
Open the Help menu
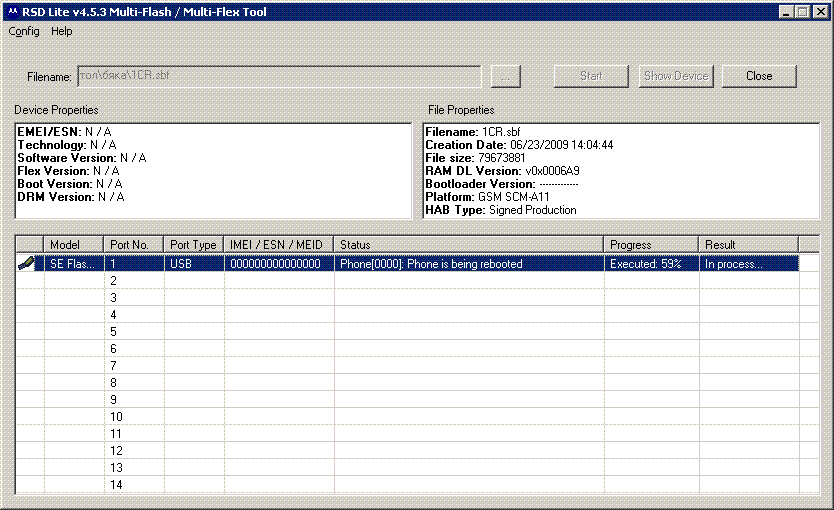(x=62, y=31)
